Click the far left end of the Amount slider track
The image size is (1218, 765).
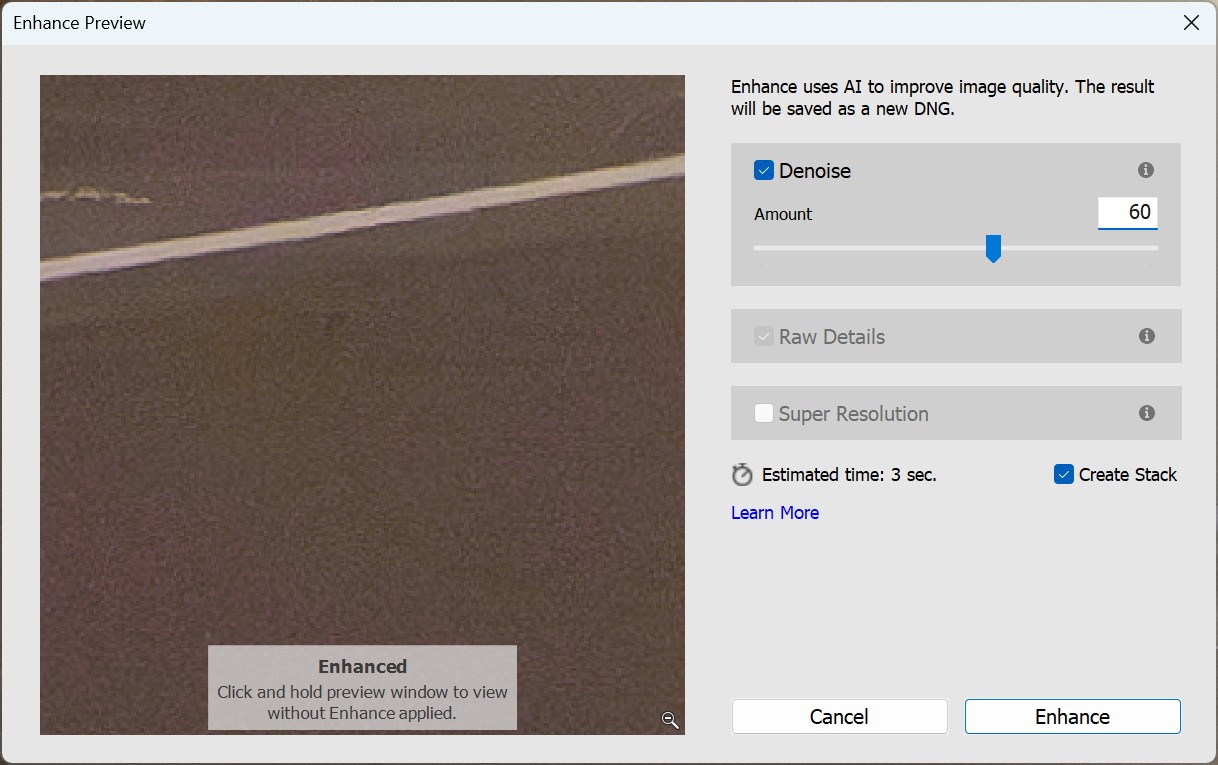click(757, 248)
